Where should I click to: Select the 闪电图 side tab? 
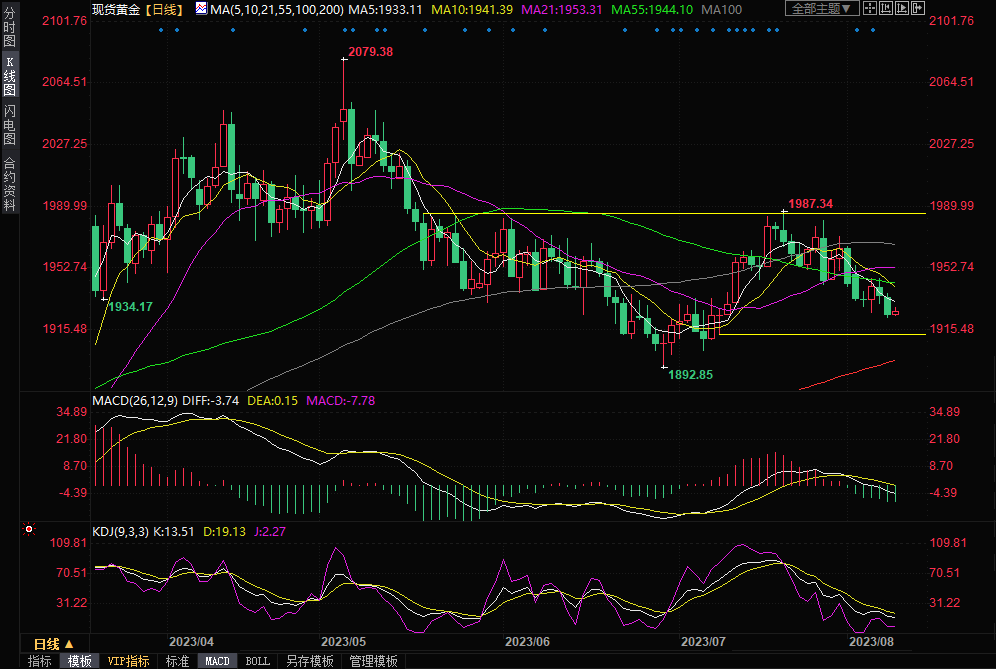tap(9, 123)
